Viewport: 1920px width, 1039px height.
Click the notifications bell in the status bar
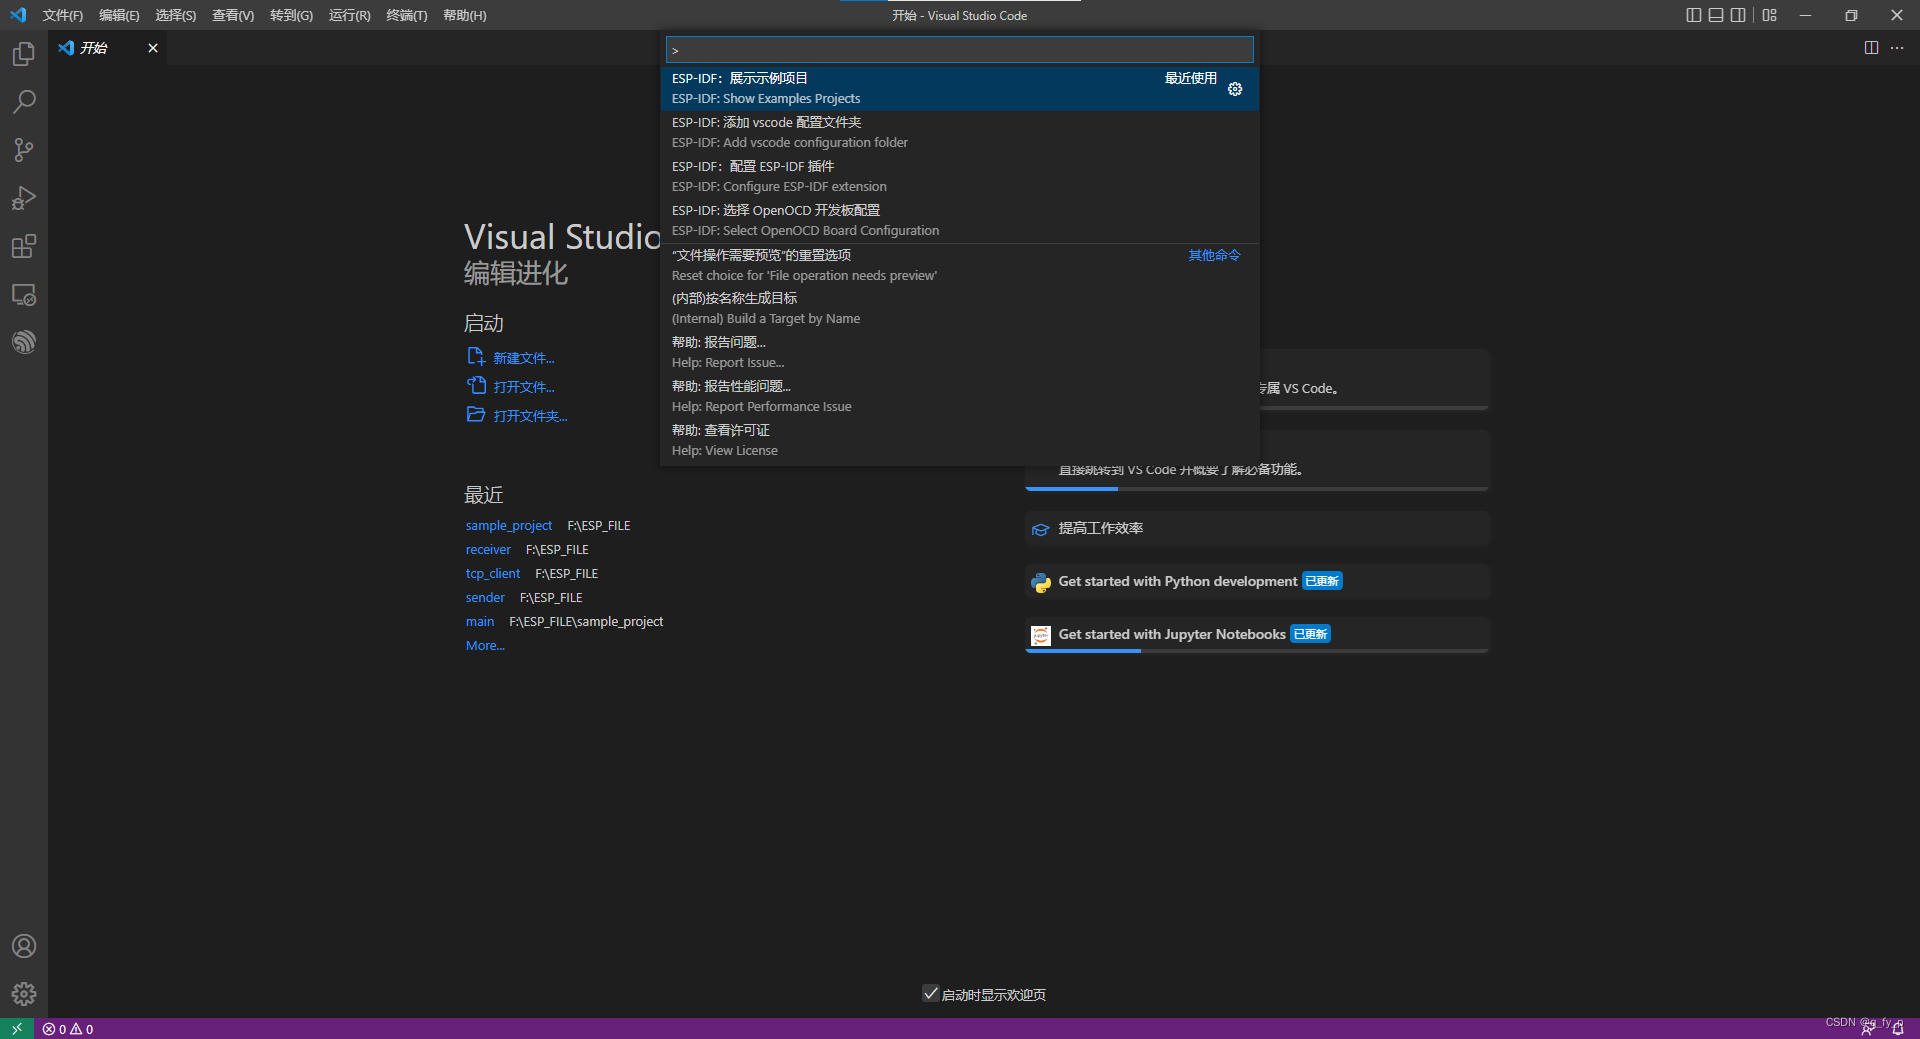[1898, 1029]
